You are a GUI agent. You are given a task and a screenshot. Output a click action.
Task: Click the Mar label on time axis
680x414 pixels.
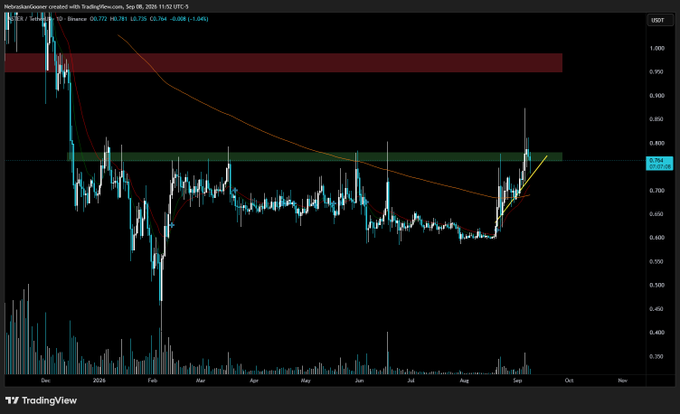point(200,381)
